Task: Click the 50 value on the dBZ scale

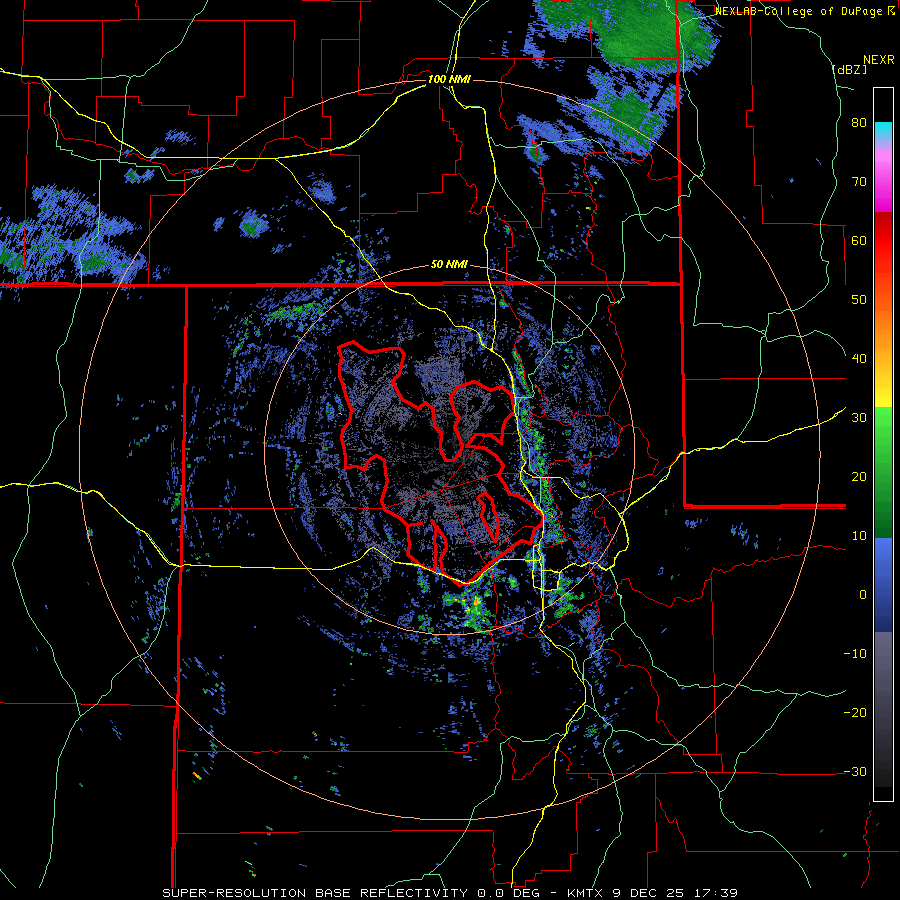Action: tap(859, 300)
